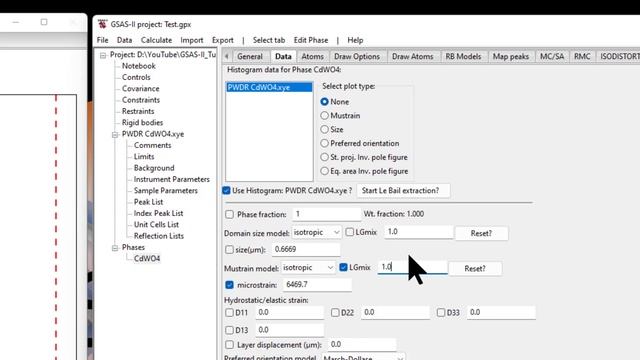Viewport: 640px width, 360px height.
Task: Select Index Peak List tree item
Action: coord(158,213)
